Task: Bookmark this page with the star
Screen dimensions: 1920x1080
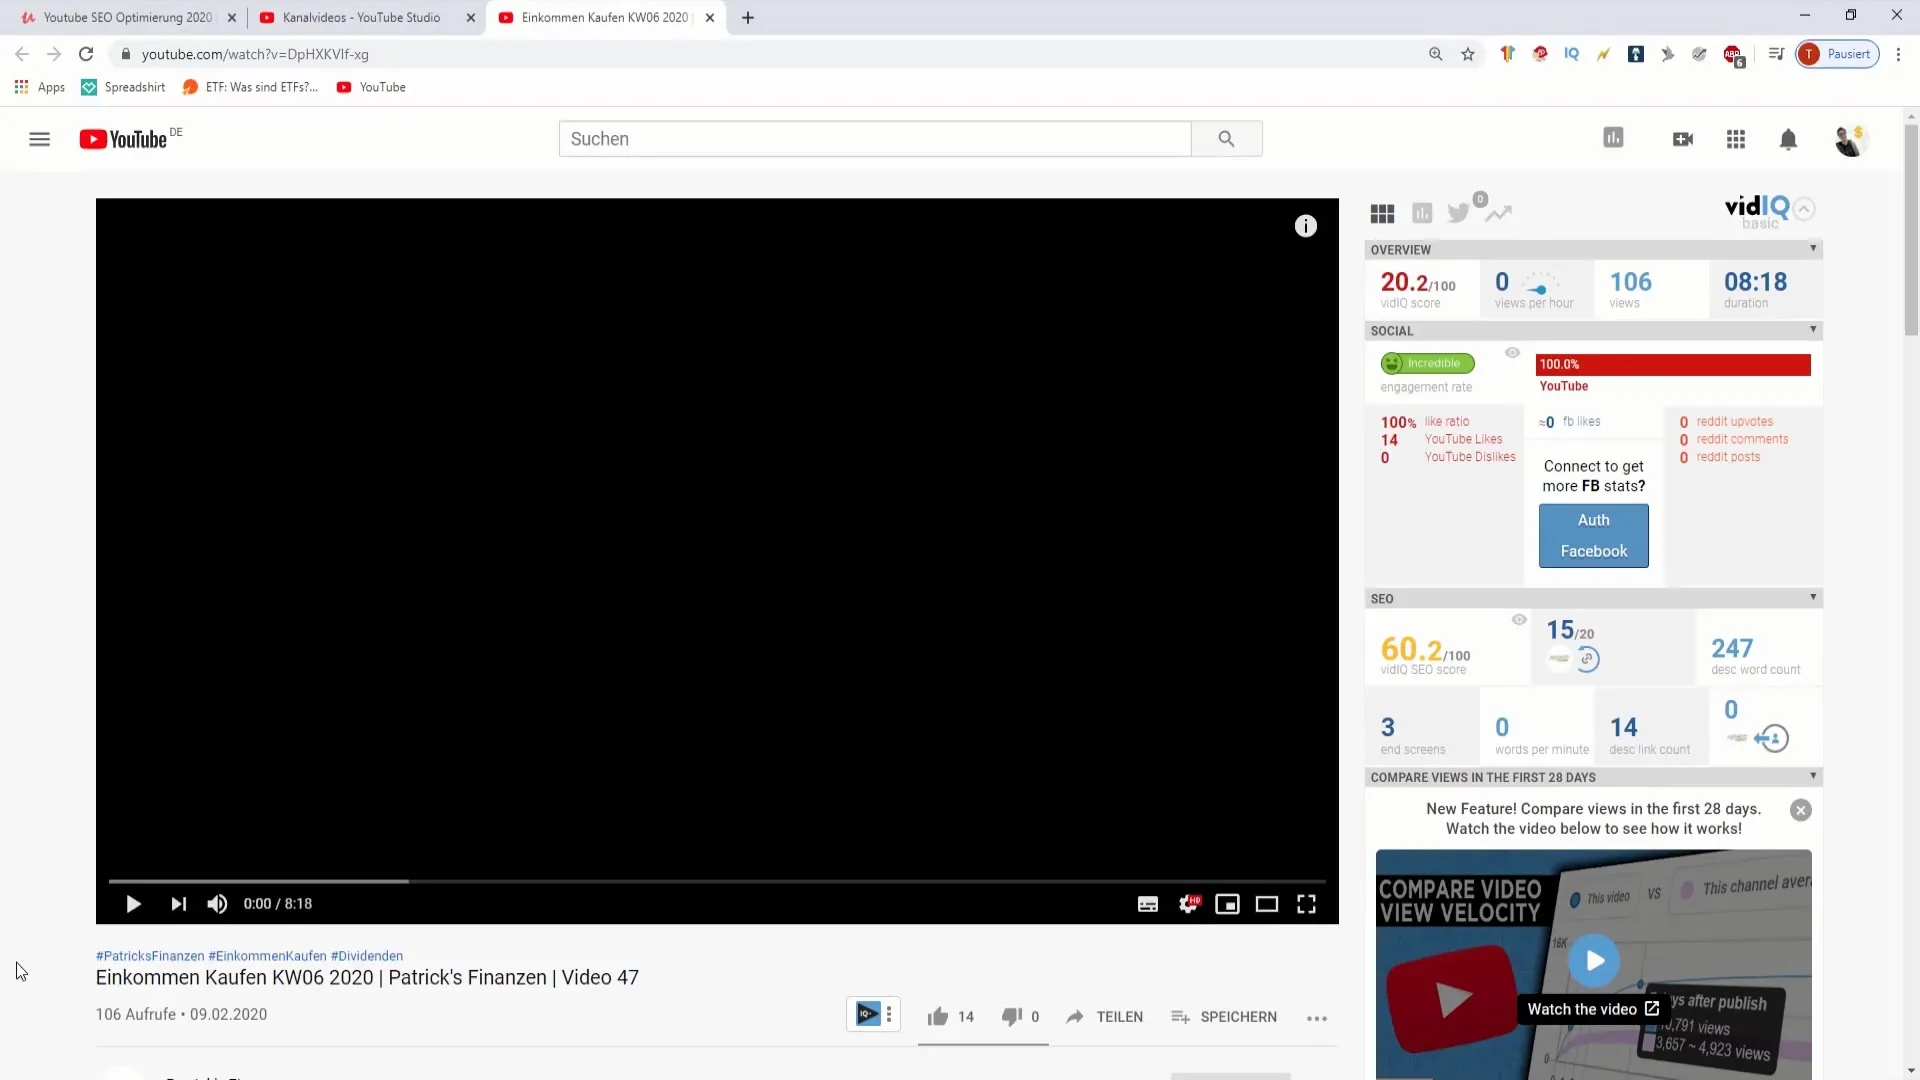Action: [1467, 54]
